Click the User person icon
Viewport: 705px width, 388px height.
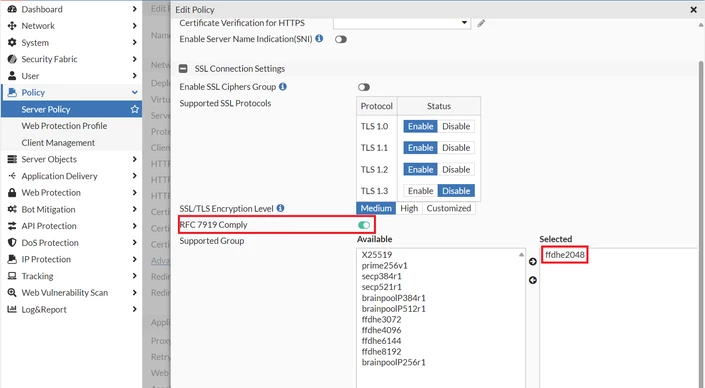pos(12,76)
